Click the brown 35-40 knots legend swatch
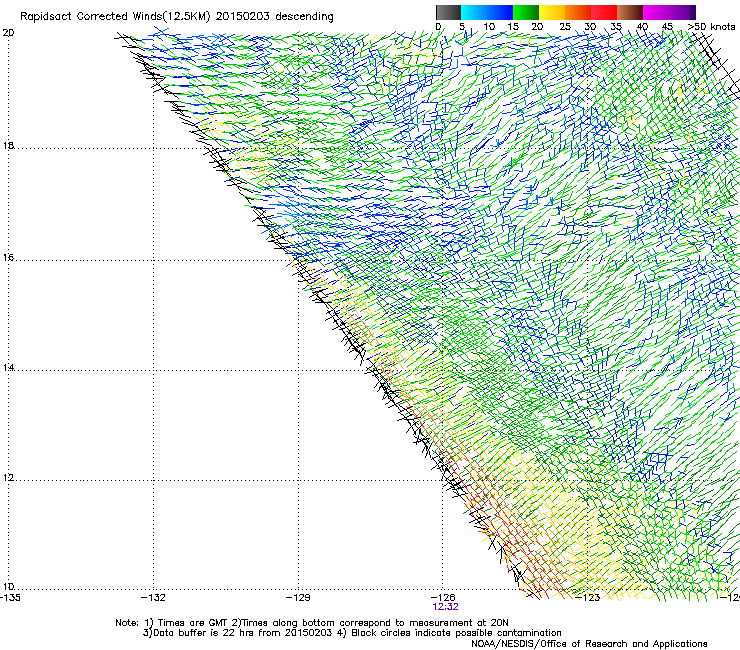This screenshot has height=650, width=740. [x=630, y=12]
